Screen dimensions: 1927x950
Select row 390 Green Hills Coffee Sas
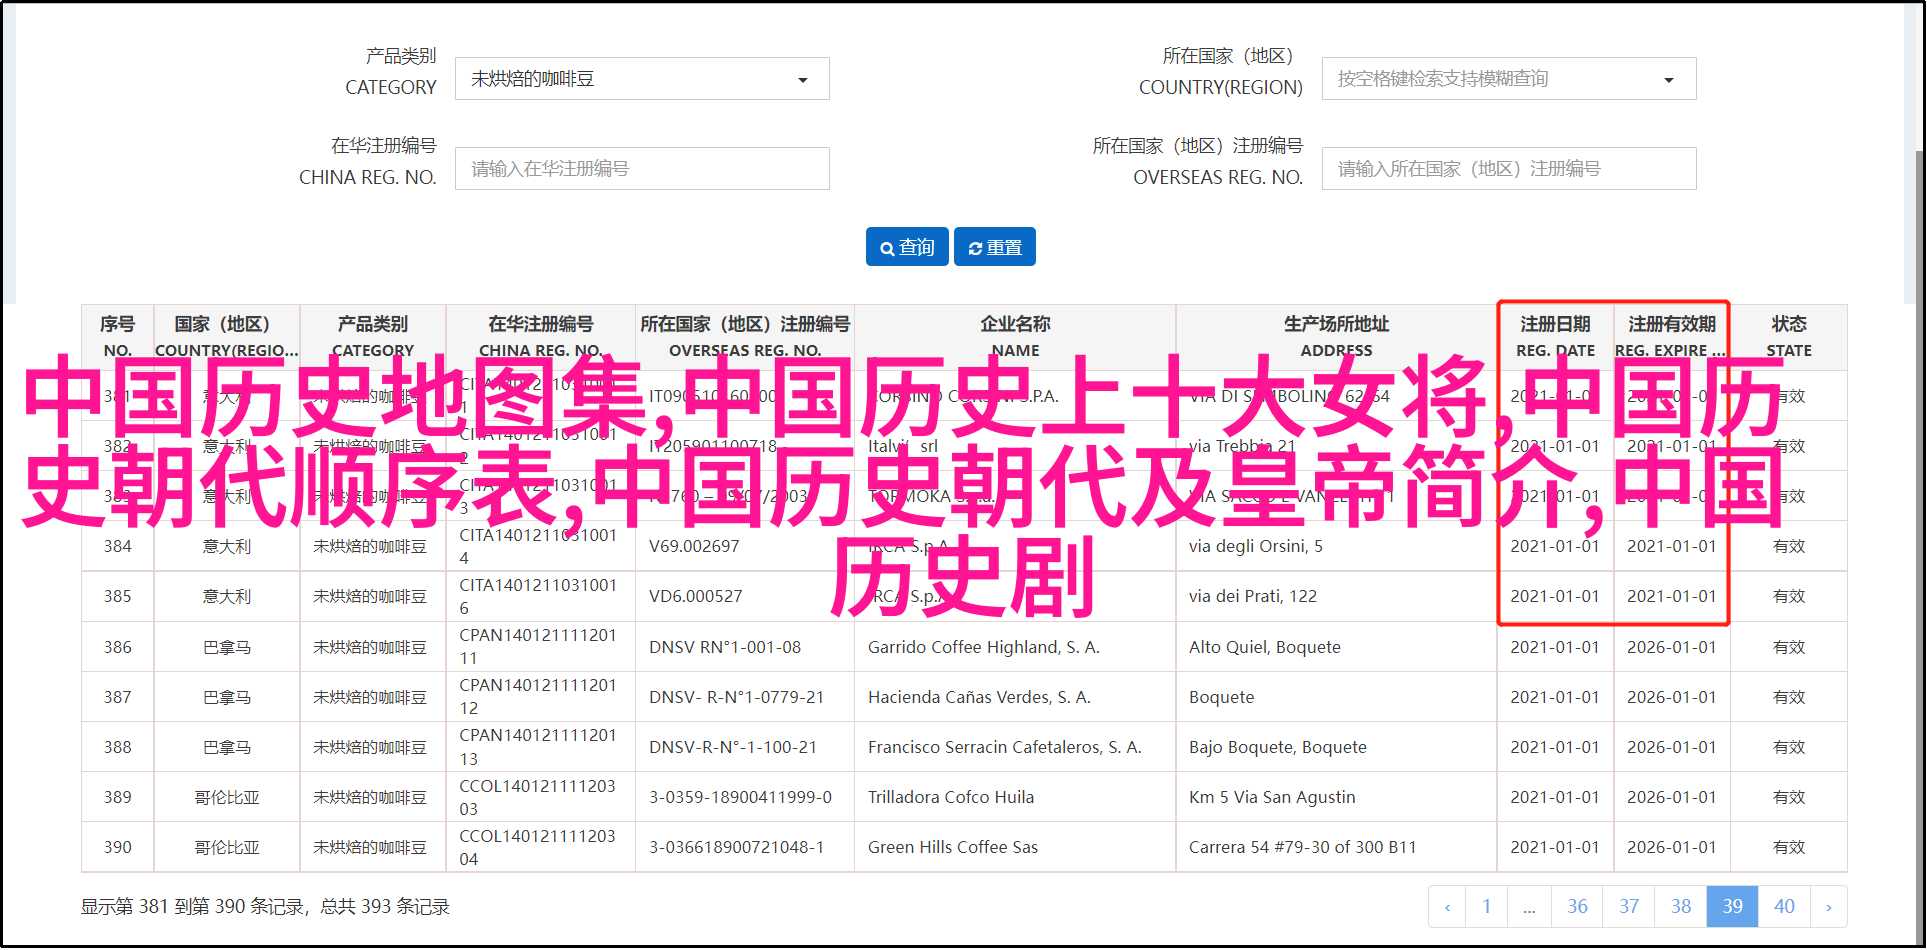point(952,847)
